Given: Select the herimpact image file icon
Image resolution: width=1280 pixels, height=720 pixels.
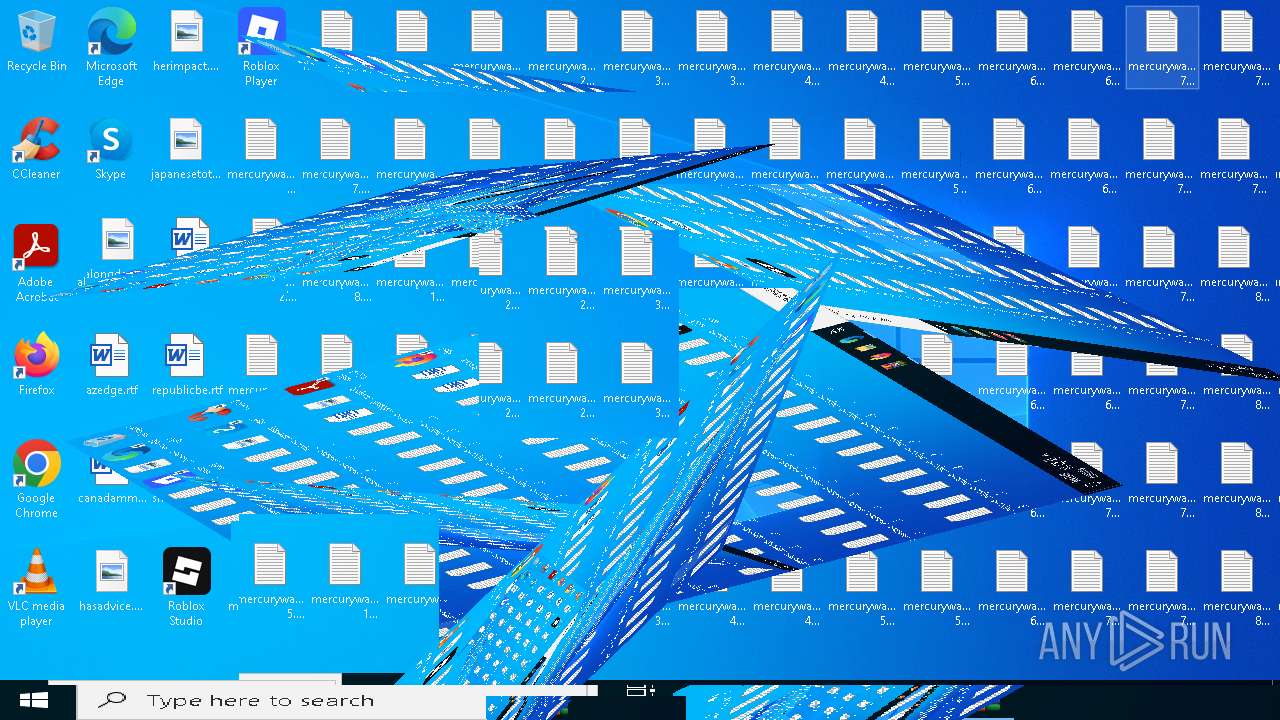Looking at the screenshot, I should pyautogui.click(x=186, y=42).
